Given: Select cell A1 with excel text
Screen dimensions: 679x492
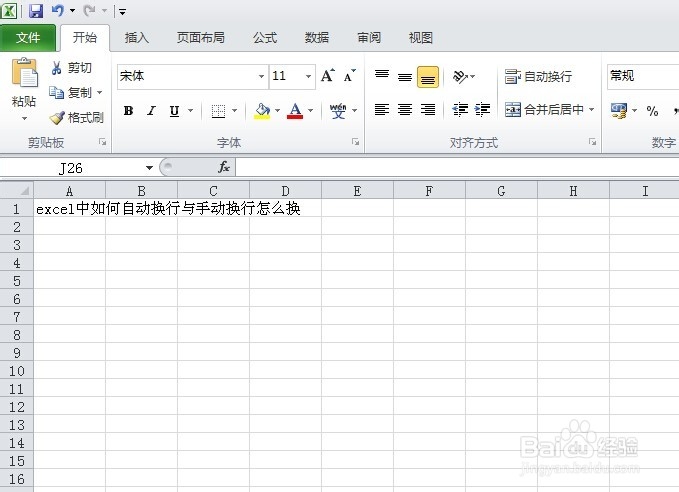Looking at the screenshot, I should coord(70,209).
